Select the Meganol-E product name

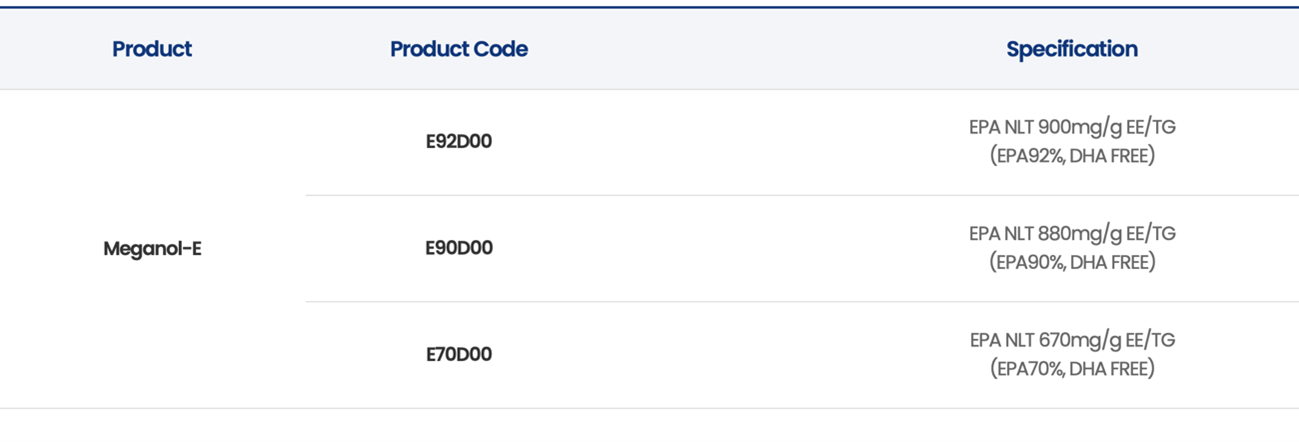point(152,249)
